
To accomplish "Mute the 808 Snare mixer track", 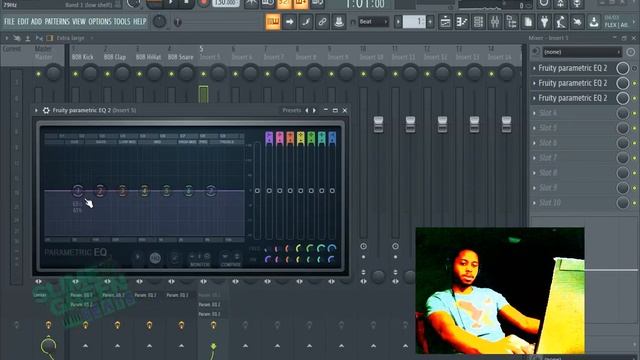I will pos(171,74).
